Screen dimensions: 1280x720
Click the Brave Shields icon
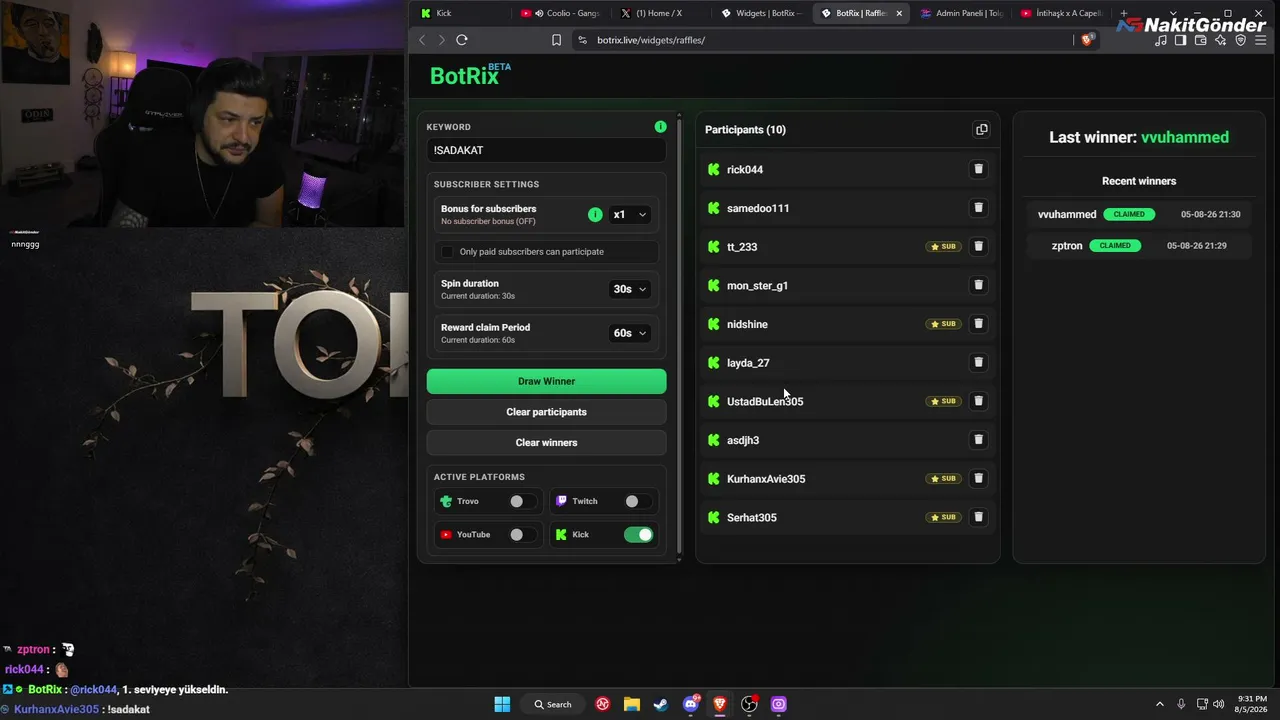pyautogui.click(x=1088, y=40)
